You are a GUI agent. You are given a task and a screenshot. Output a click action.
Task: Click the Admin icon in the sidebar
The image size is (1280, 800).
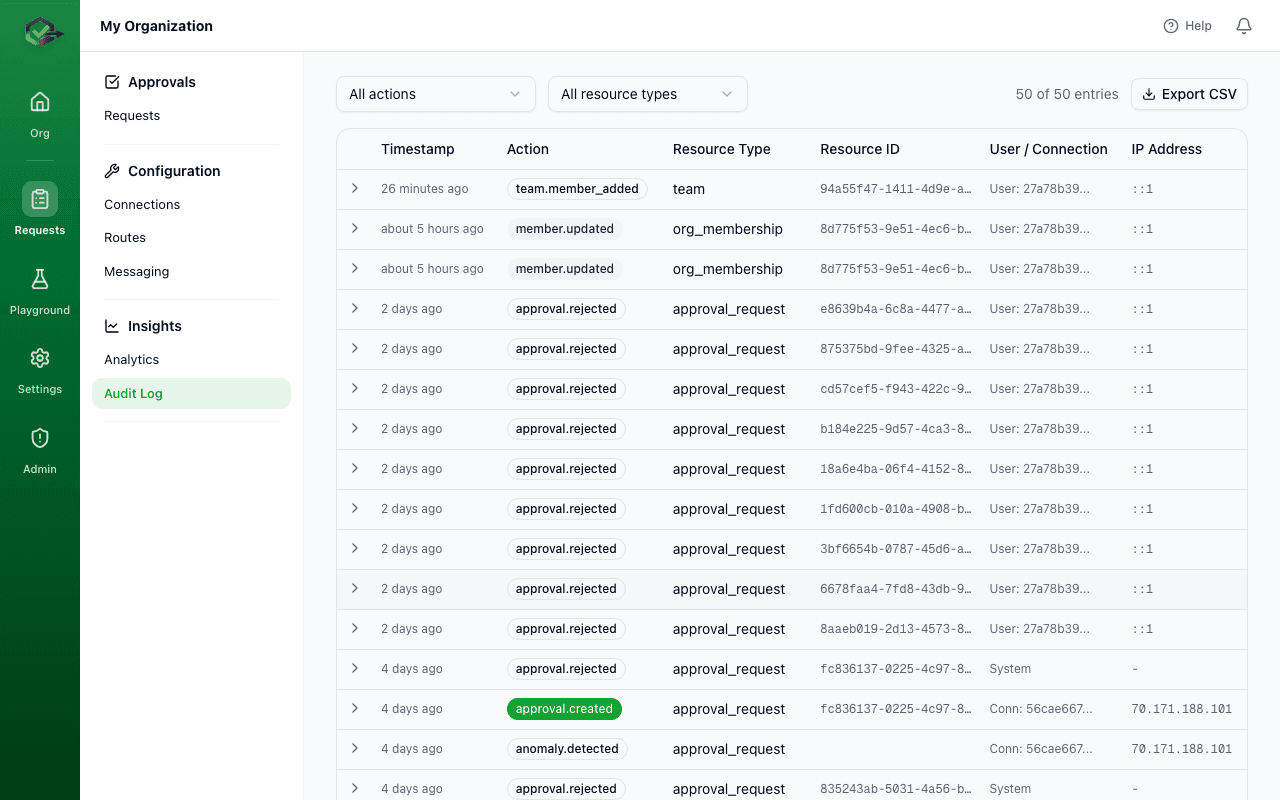(x=40, y=438)
